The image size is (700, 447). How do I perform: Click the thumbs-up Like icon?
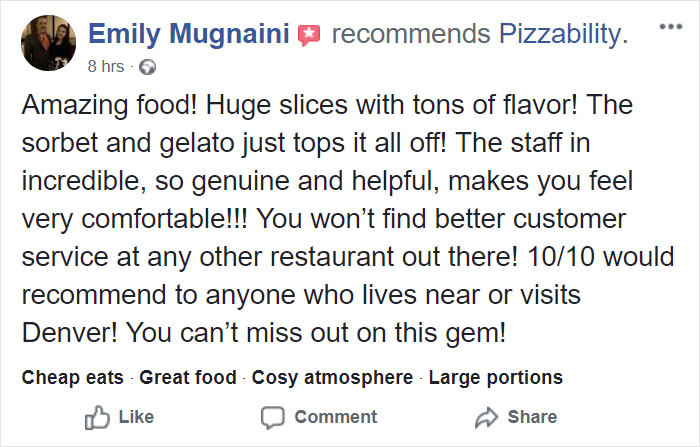97,417
